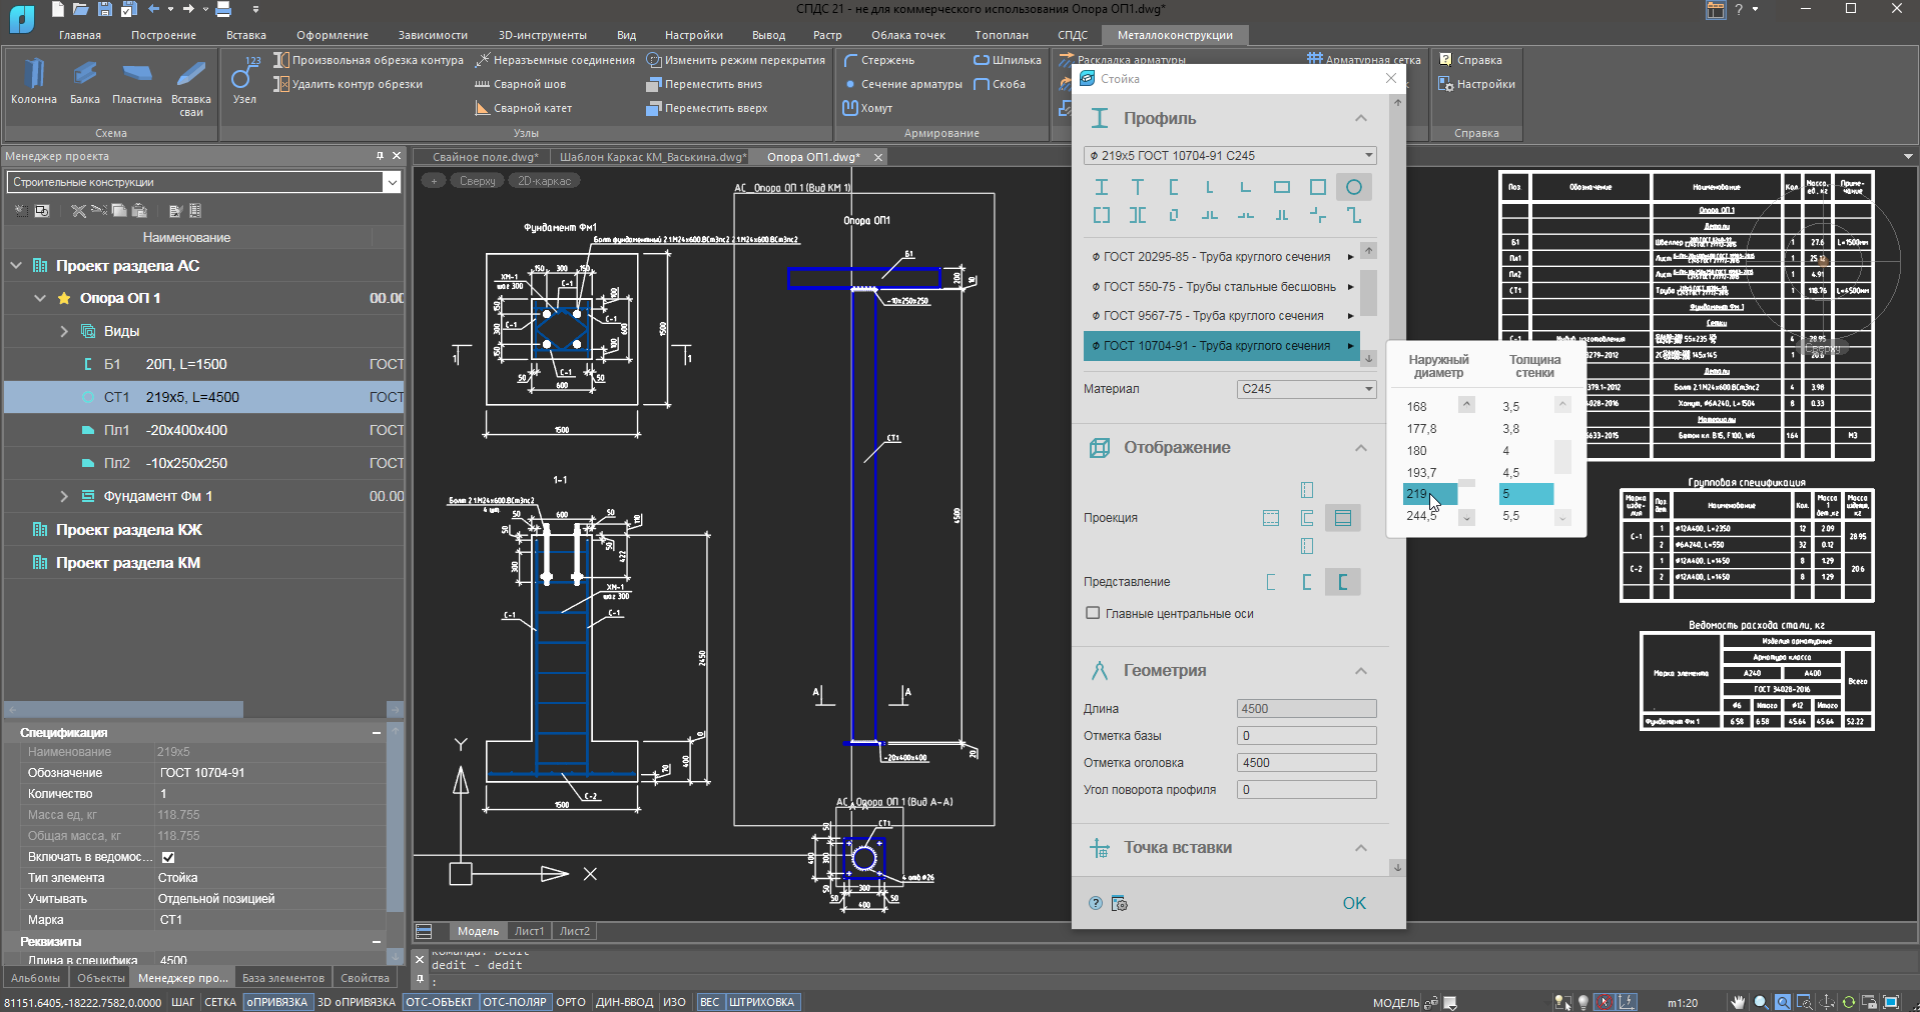Image resolution: width=1920 pixels, height=1012 pixels.
Task: Open the Построение ribbon tab
Action: 163,35
